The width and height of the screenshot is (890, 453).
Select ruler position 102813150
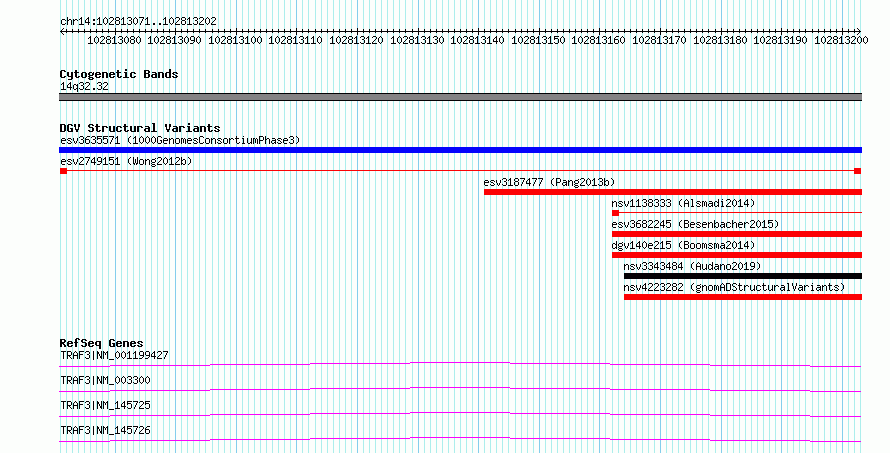coord(538,40)
